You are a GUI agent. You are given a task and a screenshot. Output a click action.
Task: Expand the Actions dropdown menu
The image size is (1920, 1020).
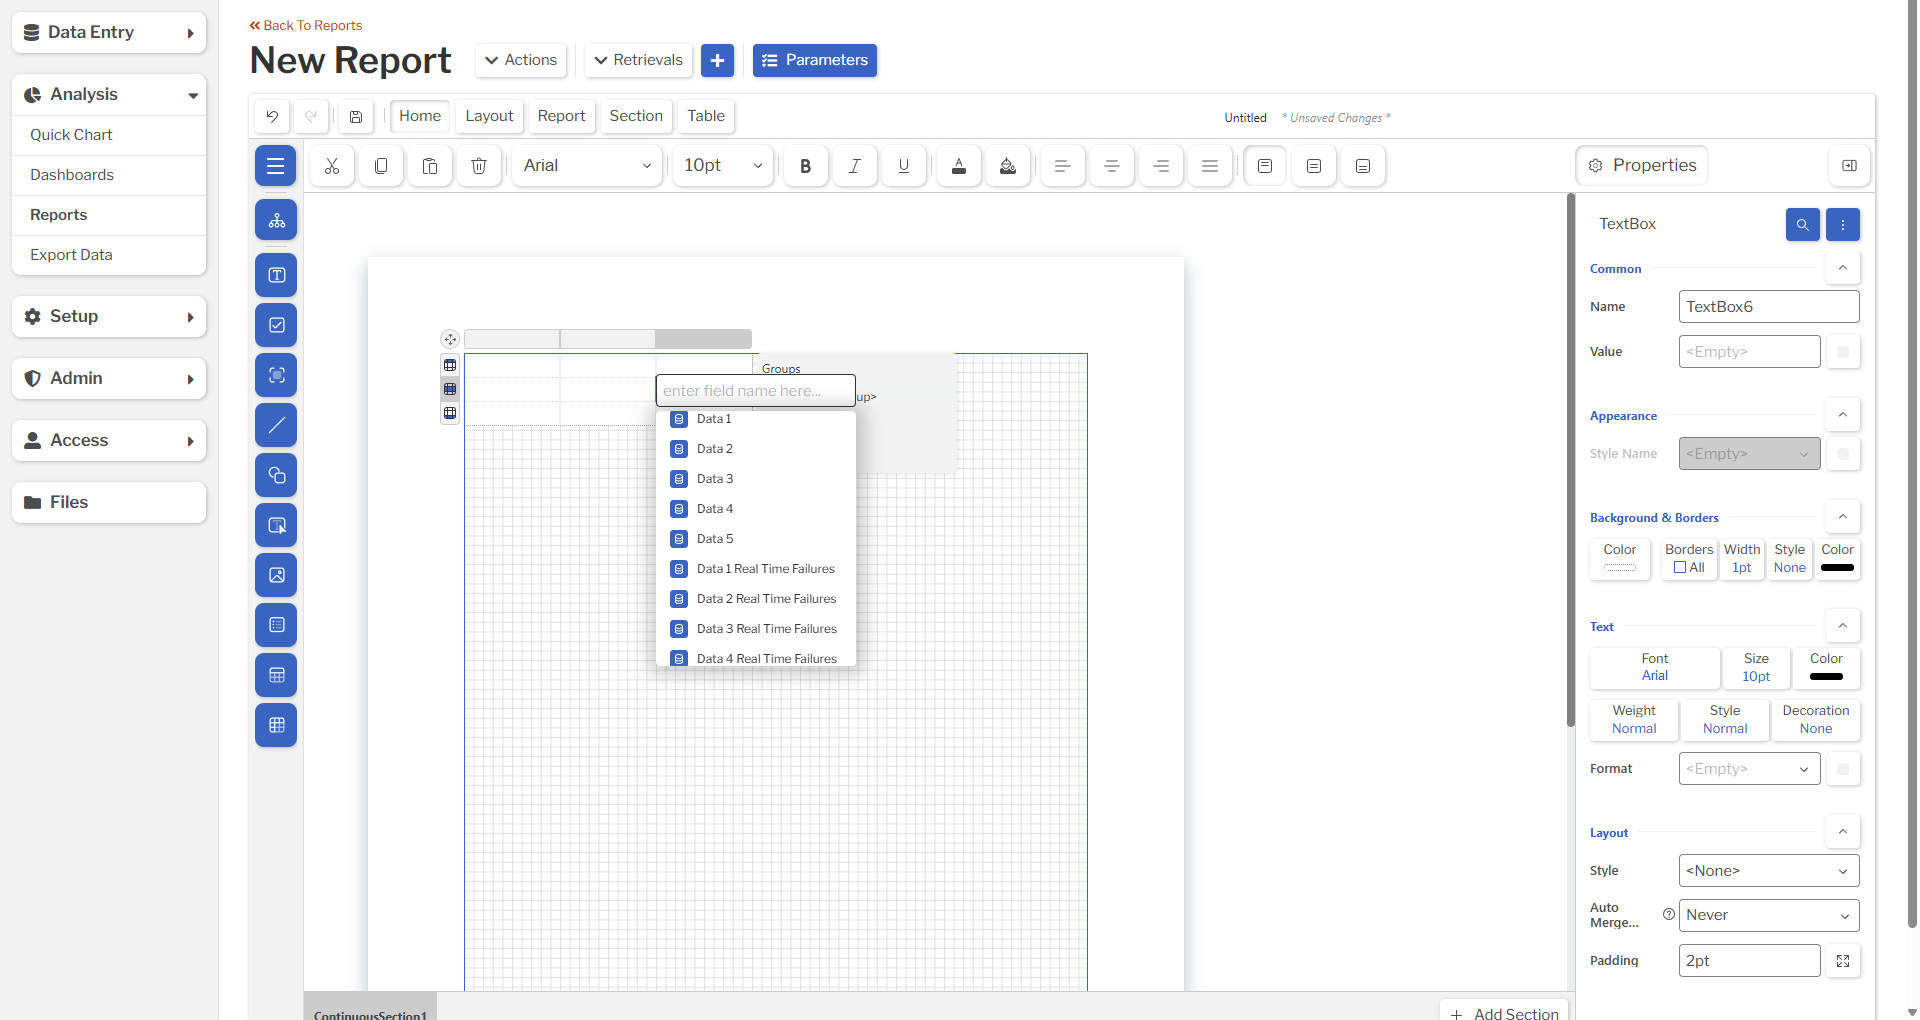[521, 60]
